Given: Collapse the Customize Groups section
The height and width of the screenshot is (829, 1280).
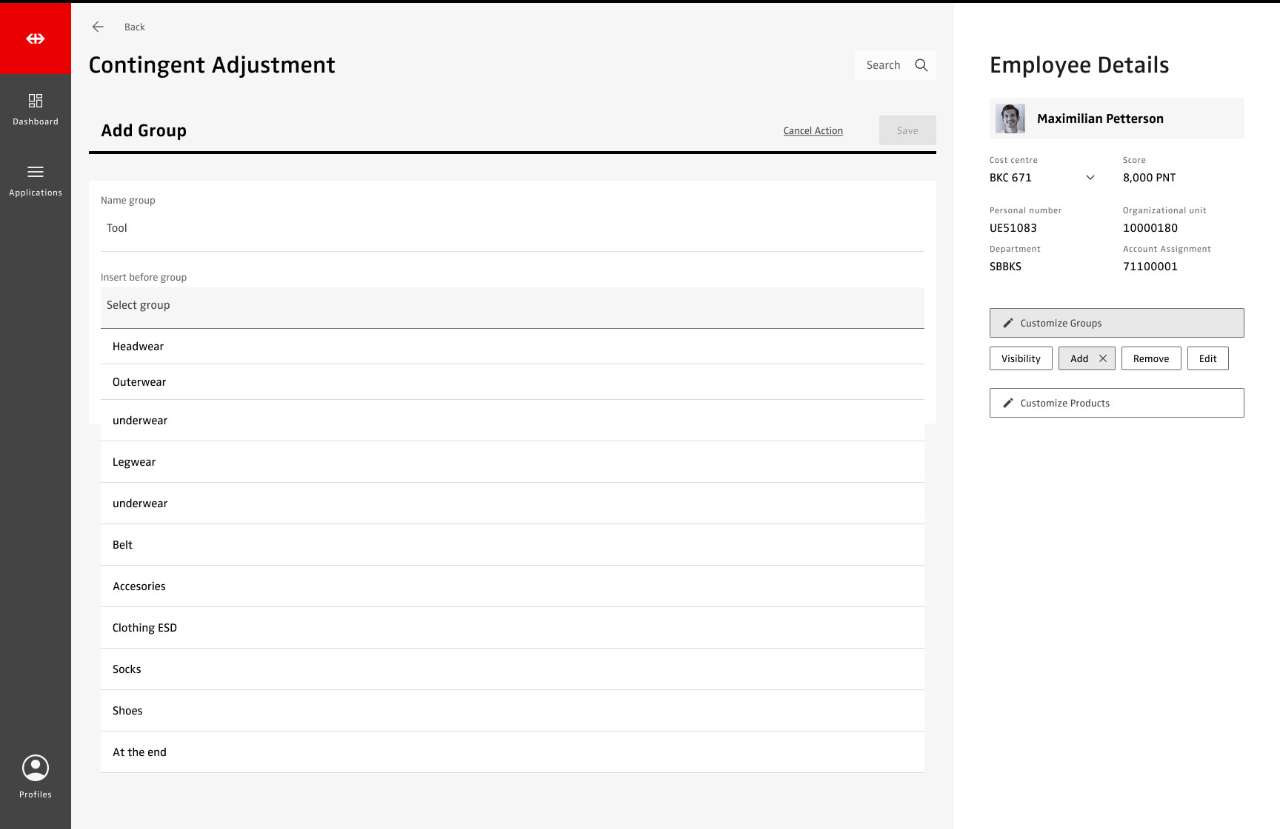Looking at the screenshot, I should 1116,323.
